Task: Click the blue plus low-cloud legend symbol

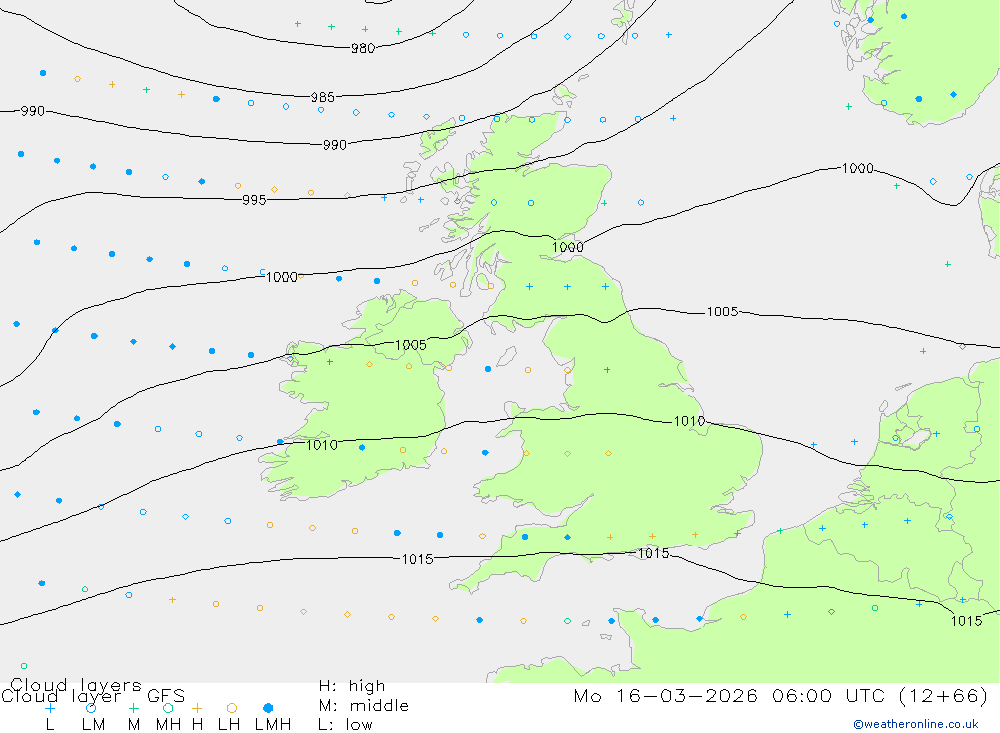Action: [x=50, y=708]
